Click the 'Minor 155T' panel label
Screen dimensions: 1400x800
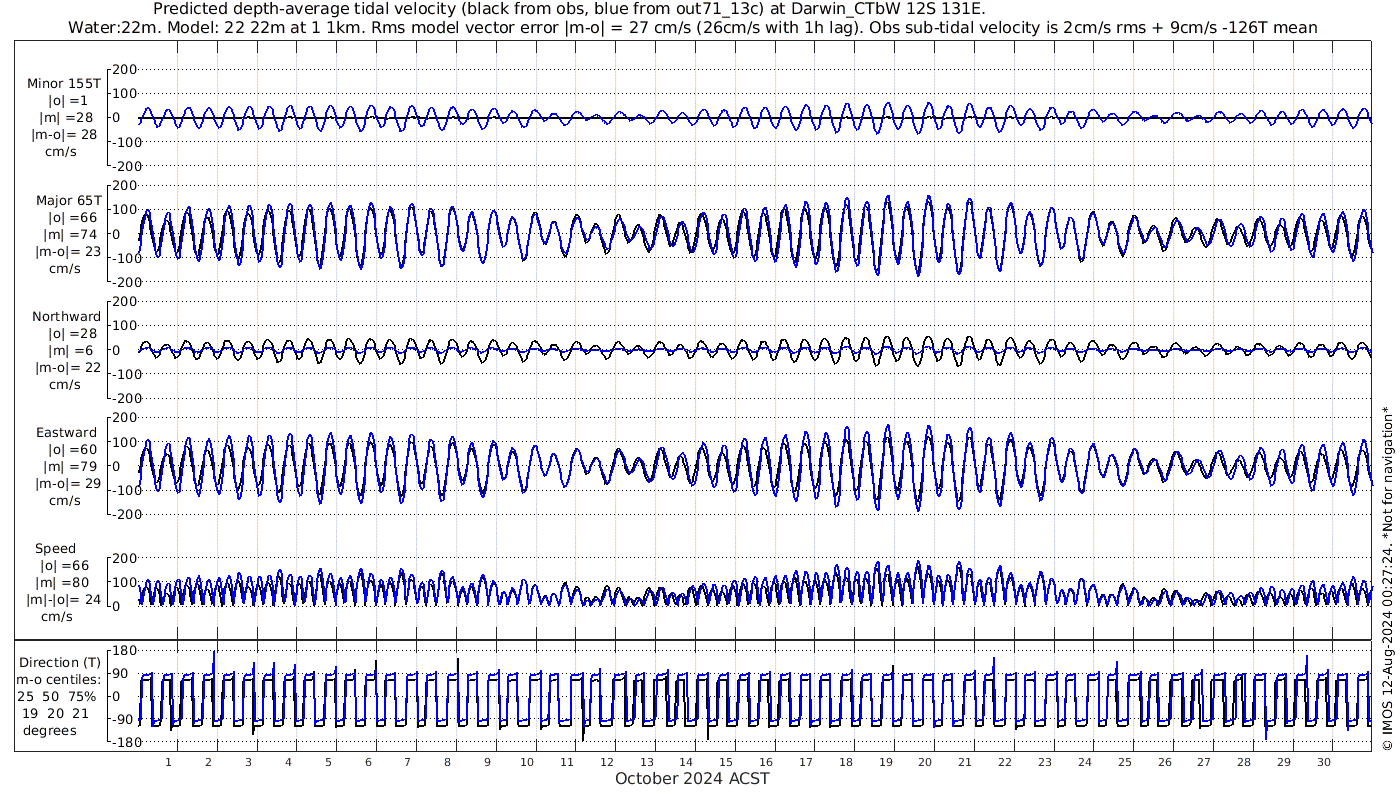point(64,84)
